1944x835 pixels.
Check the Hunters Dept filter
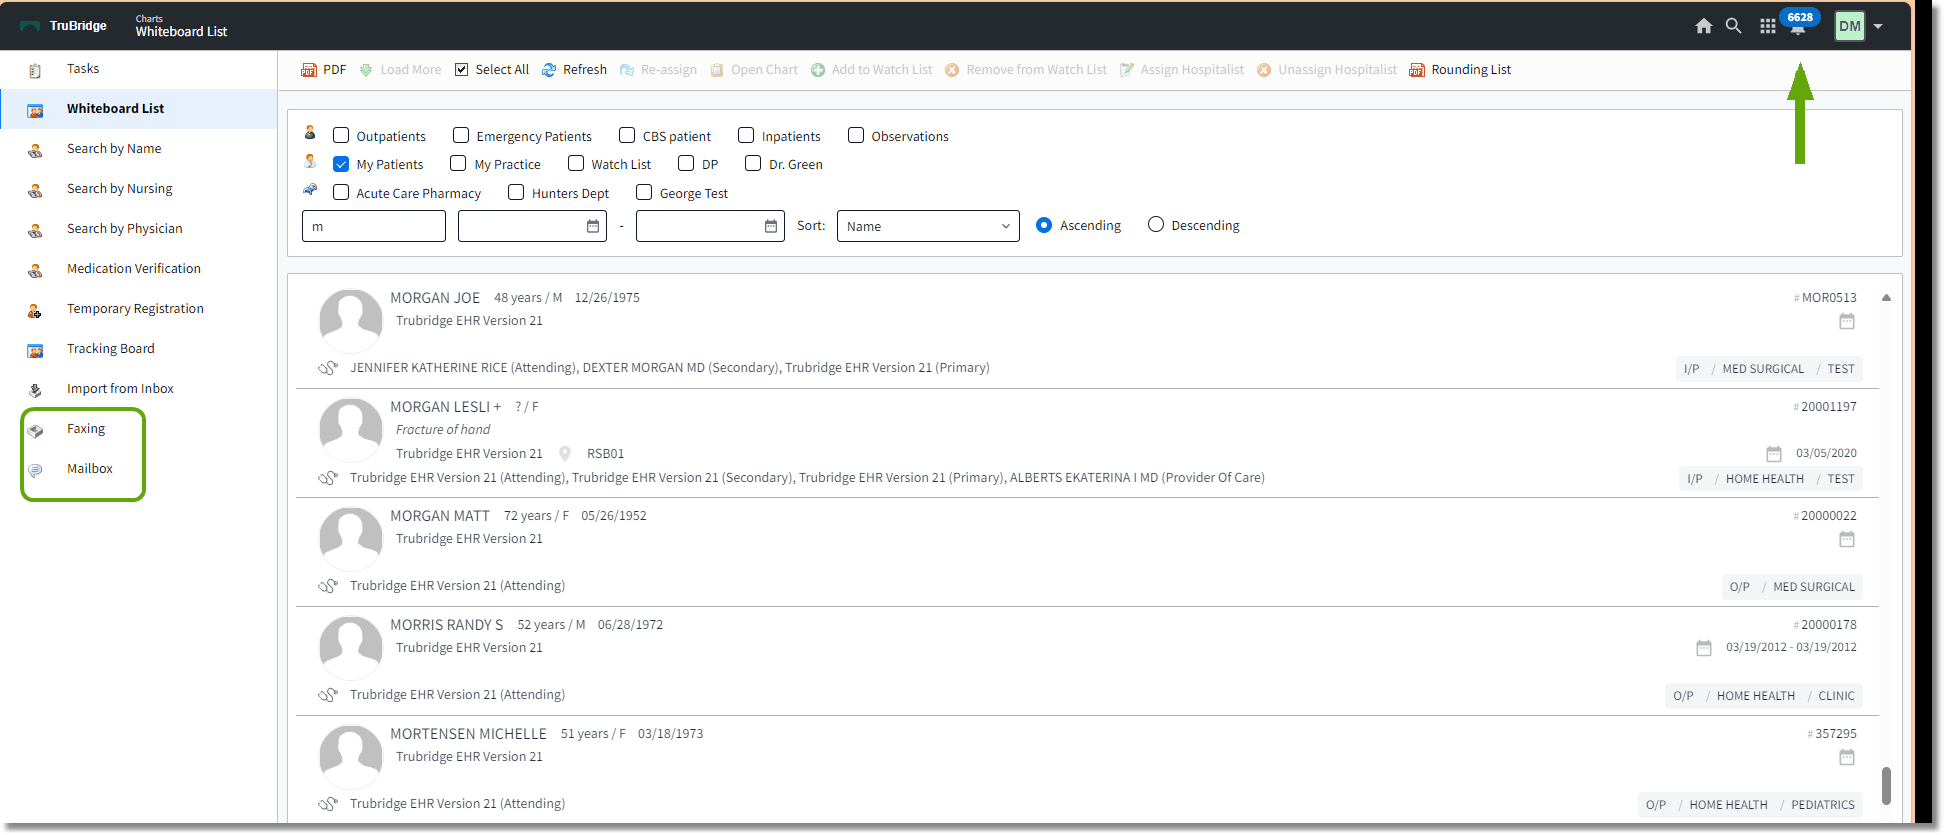point(516,192)
